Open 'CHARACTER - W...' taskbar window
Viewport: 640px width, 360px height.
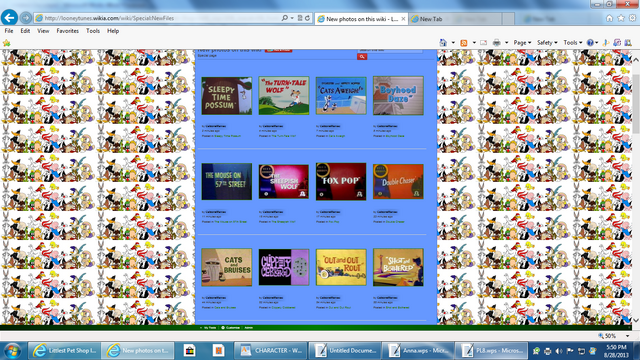tap(271, 351)
